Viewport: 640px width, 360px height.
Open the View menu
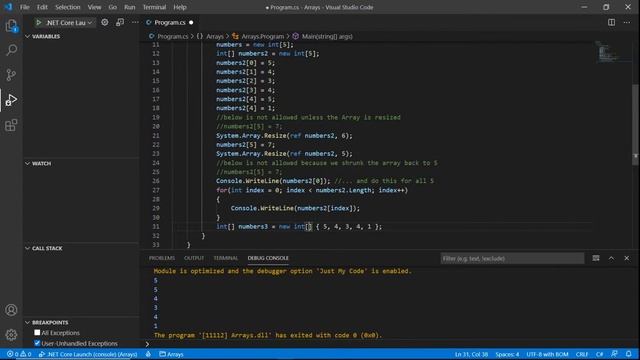click(x=94, y=7)
